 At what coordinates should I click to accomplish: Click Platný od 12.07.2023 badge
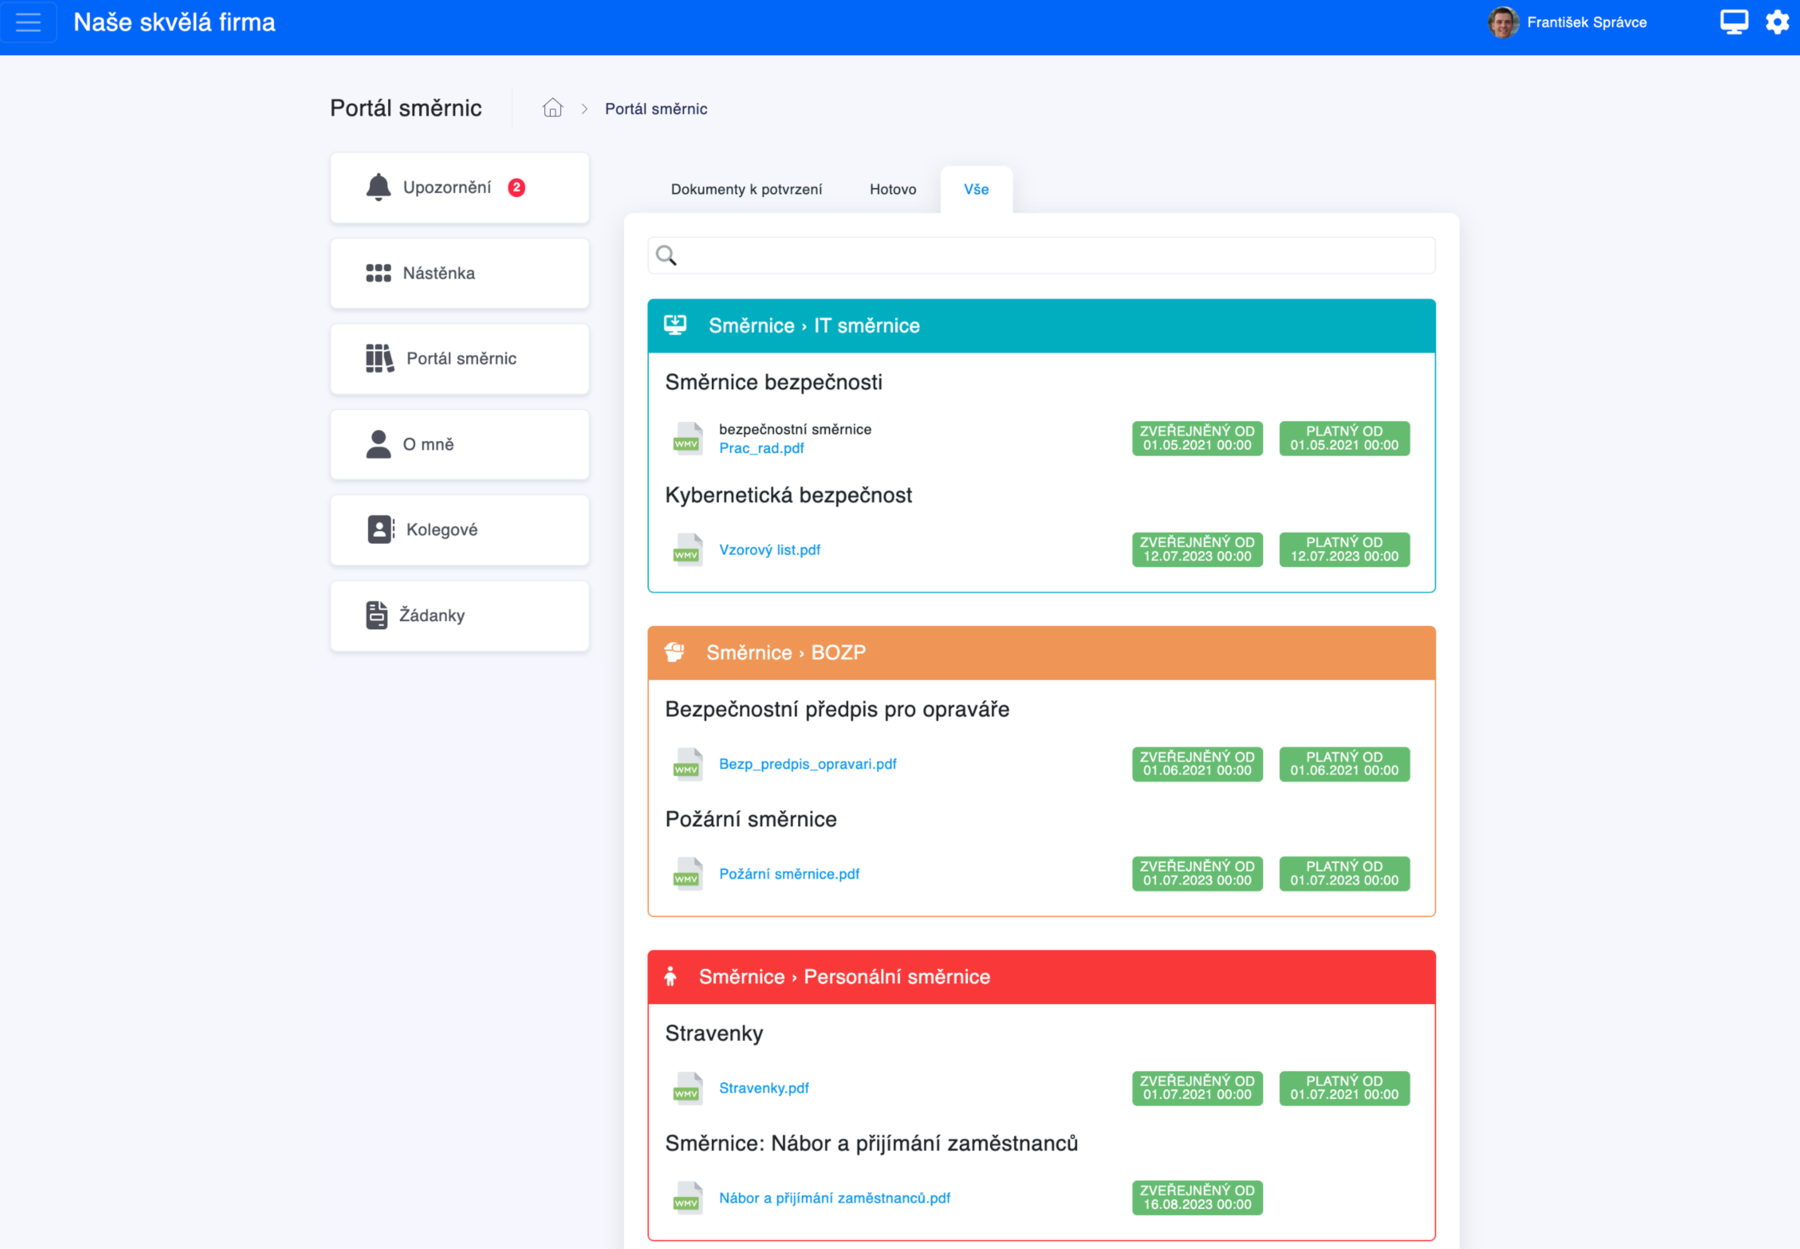click(x=1344, y=549)
